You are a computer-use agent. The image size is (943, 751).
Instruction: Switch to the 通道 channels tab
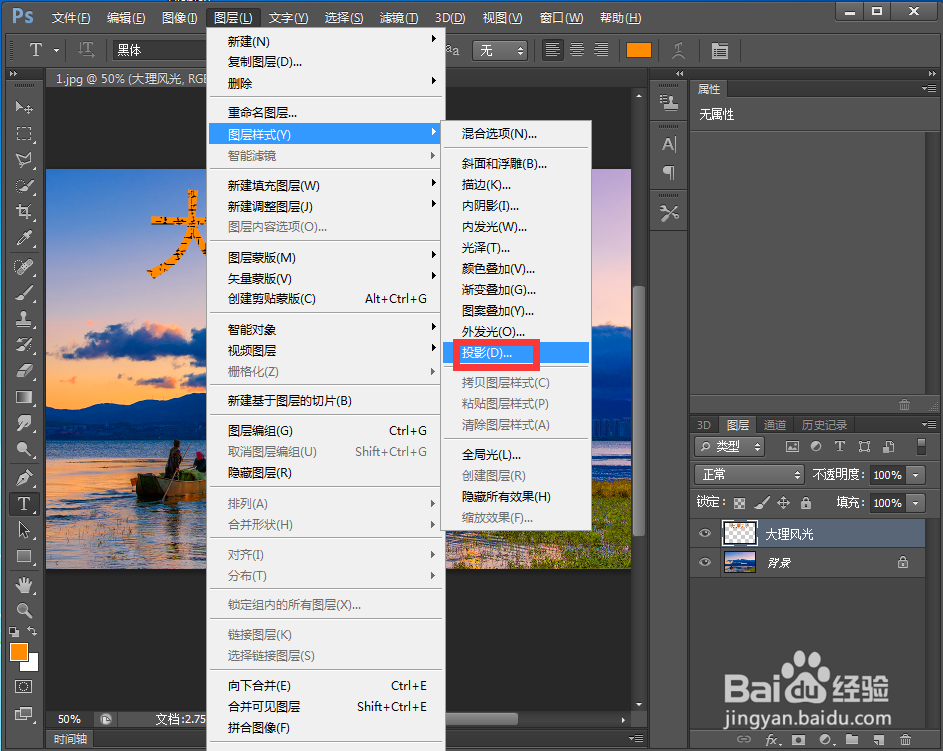point(776,425)
